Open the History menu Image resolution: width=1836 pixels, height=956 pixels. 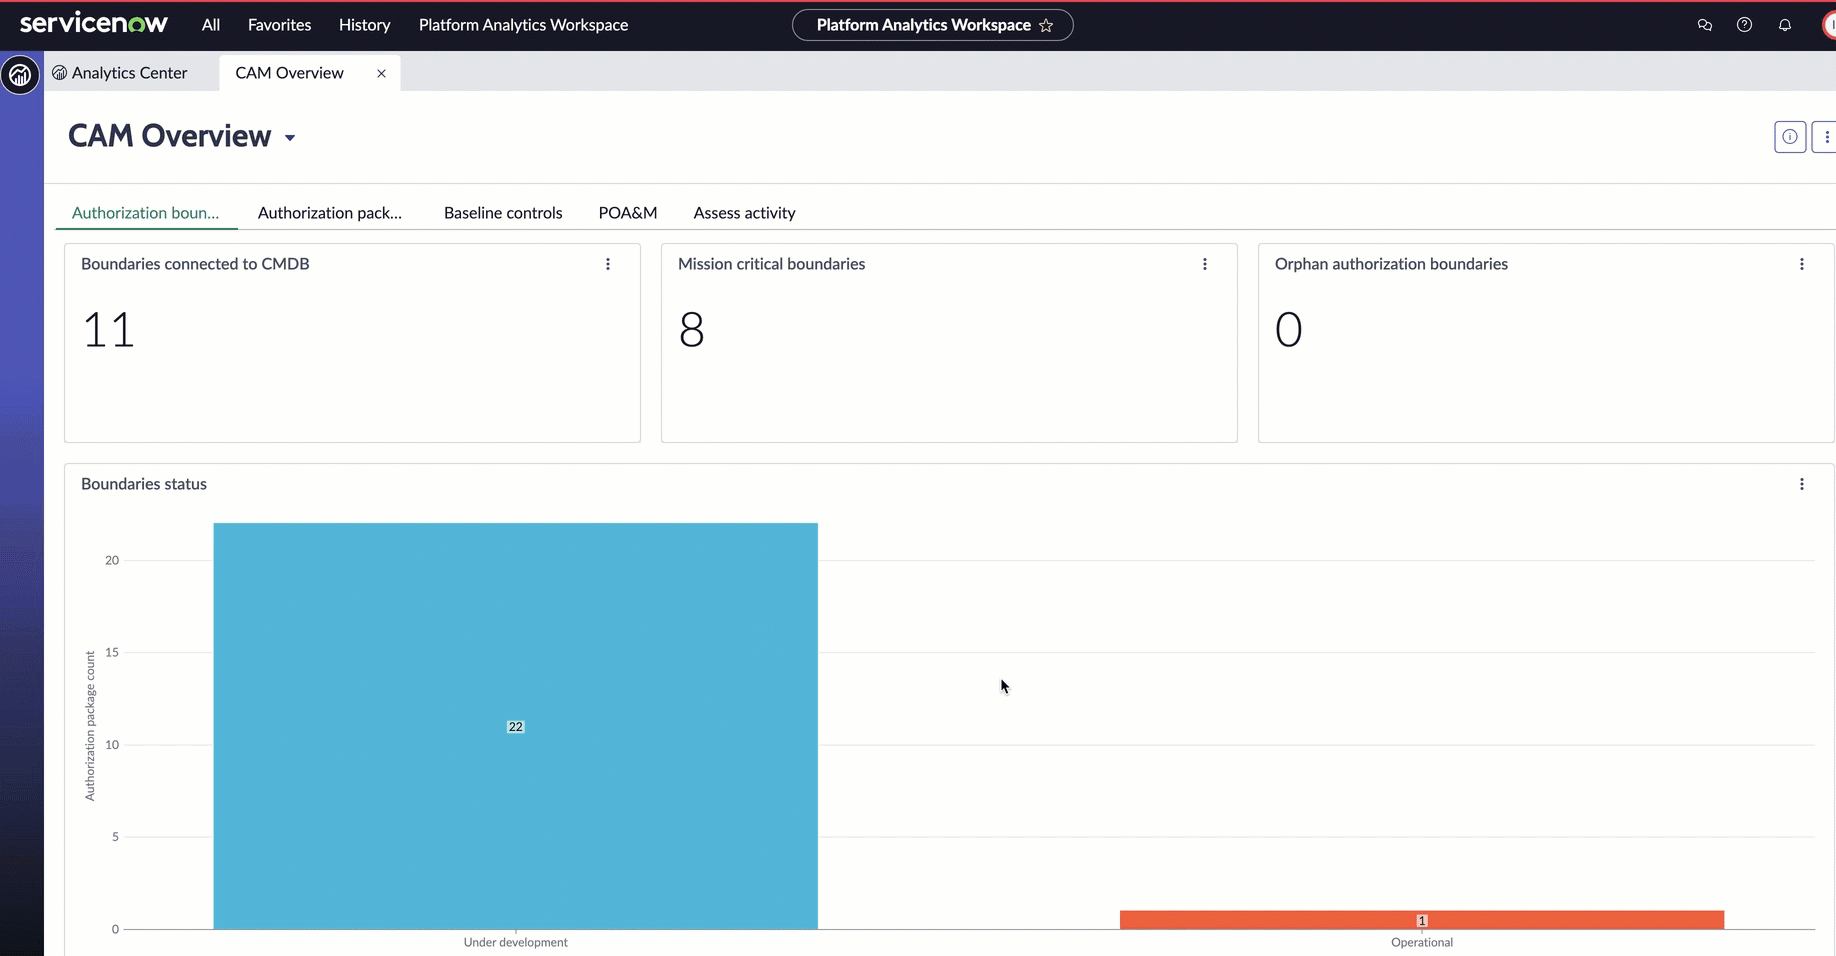pyautogui.click(x=364, y=25)
